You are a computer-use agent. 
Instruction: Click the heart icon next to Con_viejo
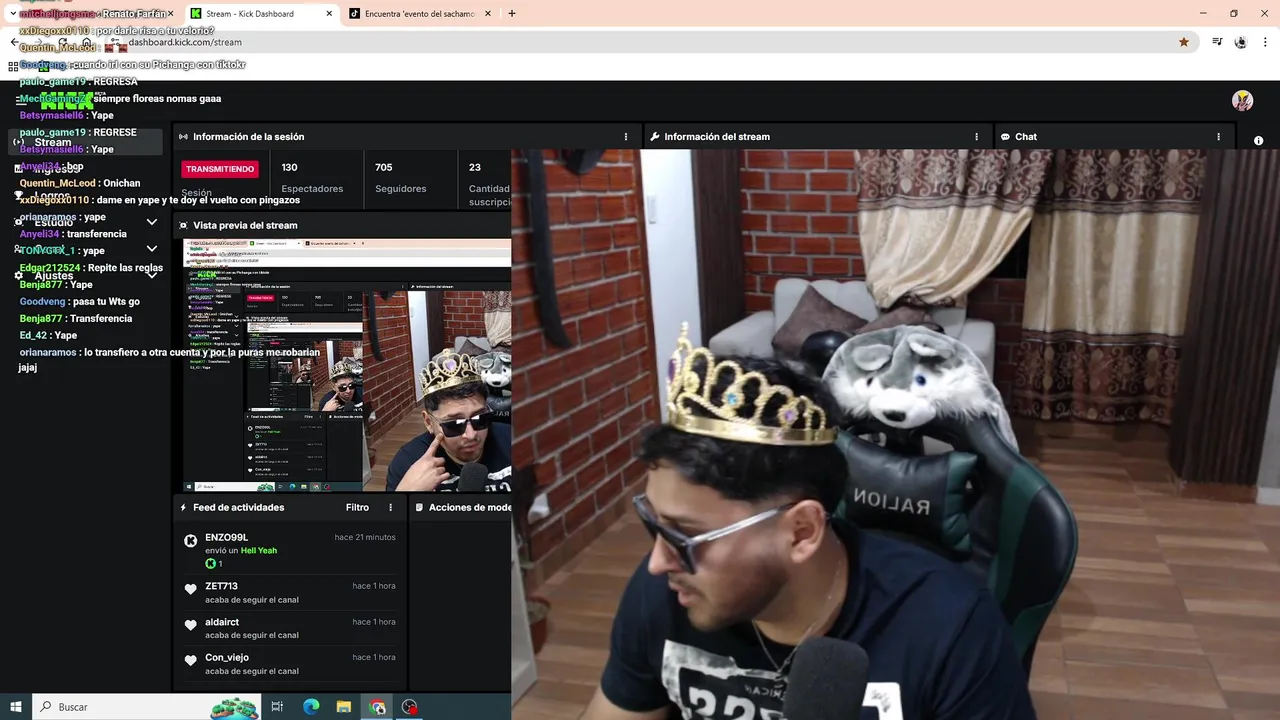(191, 661)
